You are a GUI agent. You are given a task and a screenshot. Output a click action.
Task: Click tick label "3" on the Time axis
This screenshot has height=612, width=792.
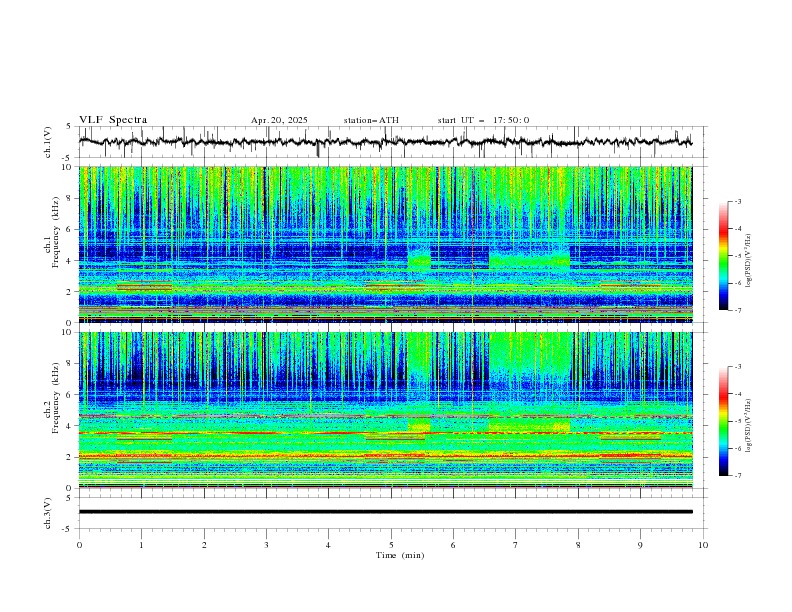pyautogui.click(x=266, y=545)
